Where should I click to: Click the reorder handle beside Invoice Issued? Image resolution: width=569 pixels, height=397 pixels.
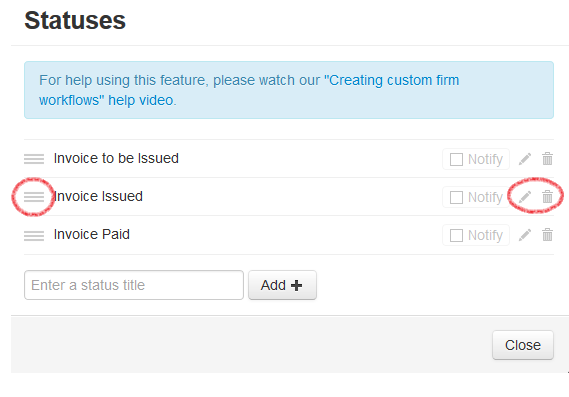tap(34, 197)
